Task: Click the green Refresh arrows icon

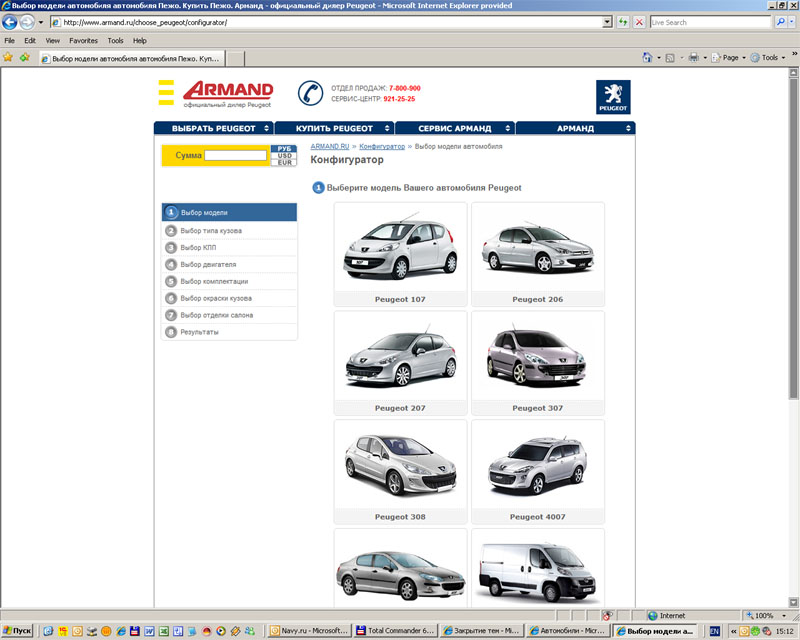Action: tap(623, 22)
